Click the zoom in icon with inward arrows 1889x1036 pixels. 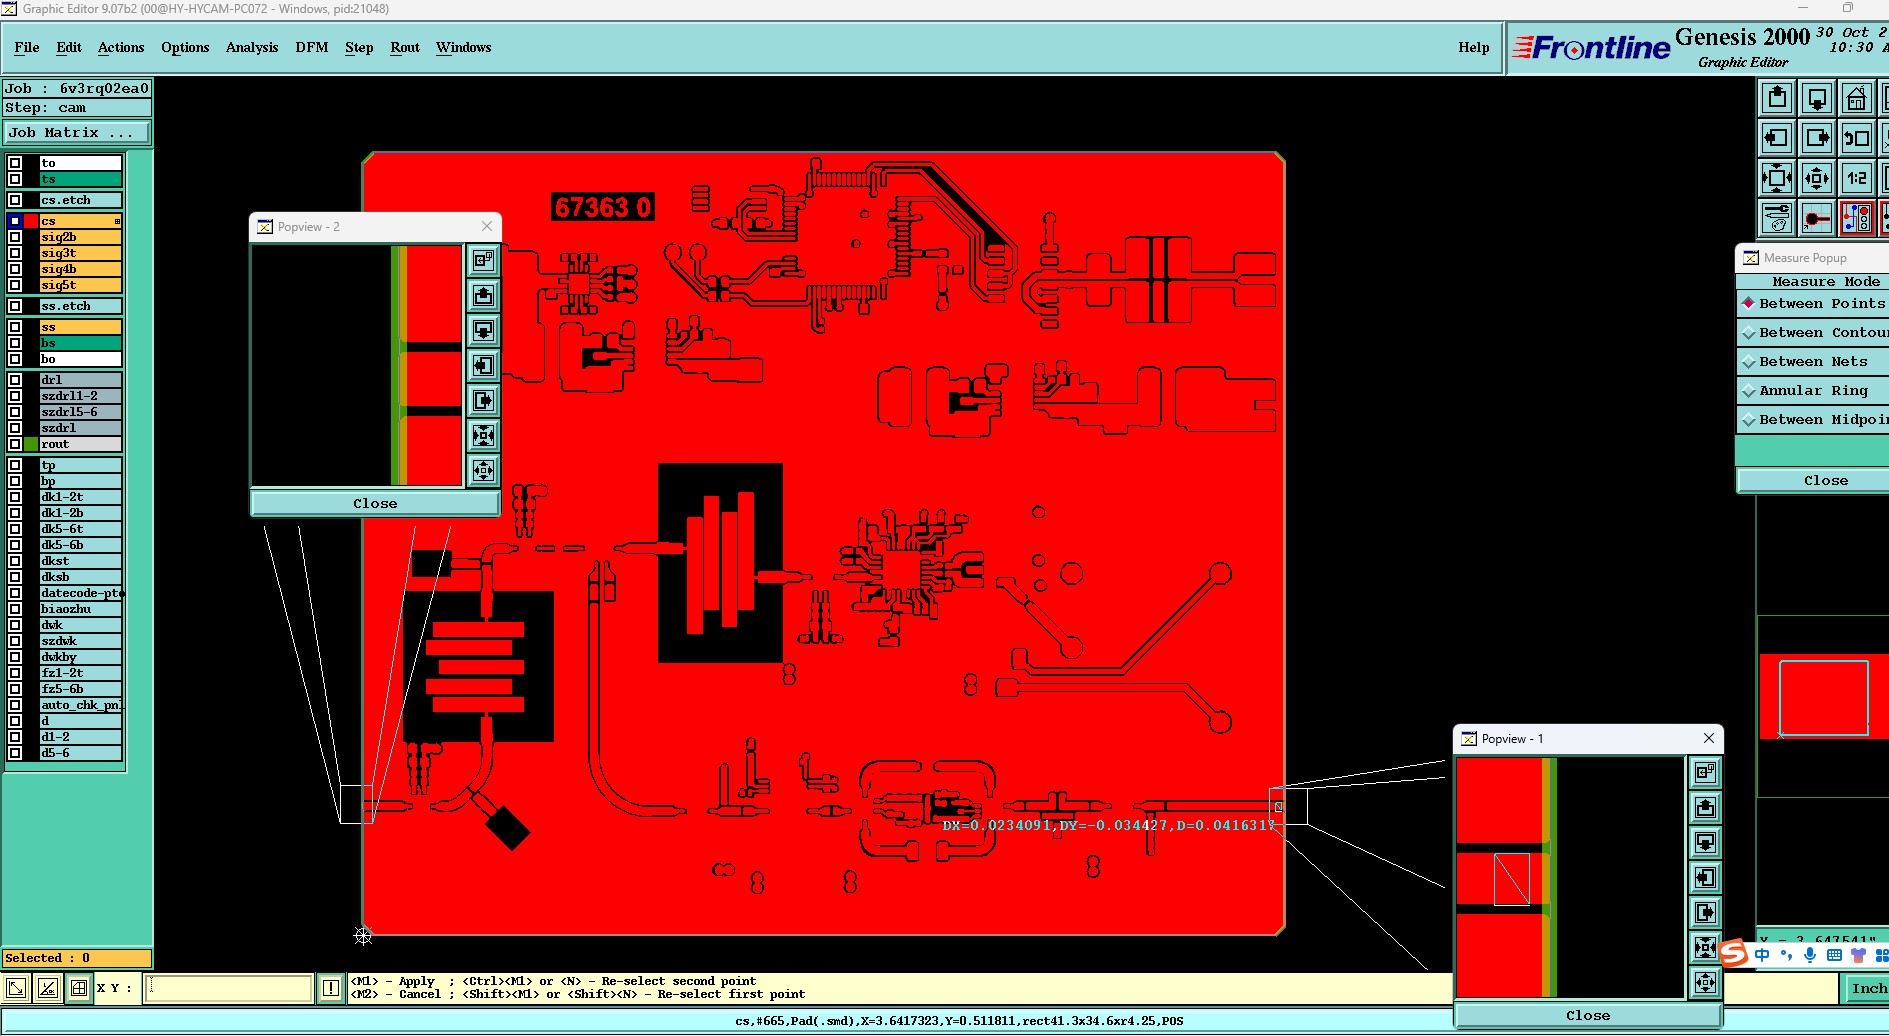pyautogui.click(x=1777, y=178)
